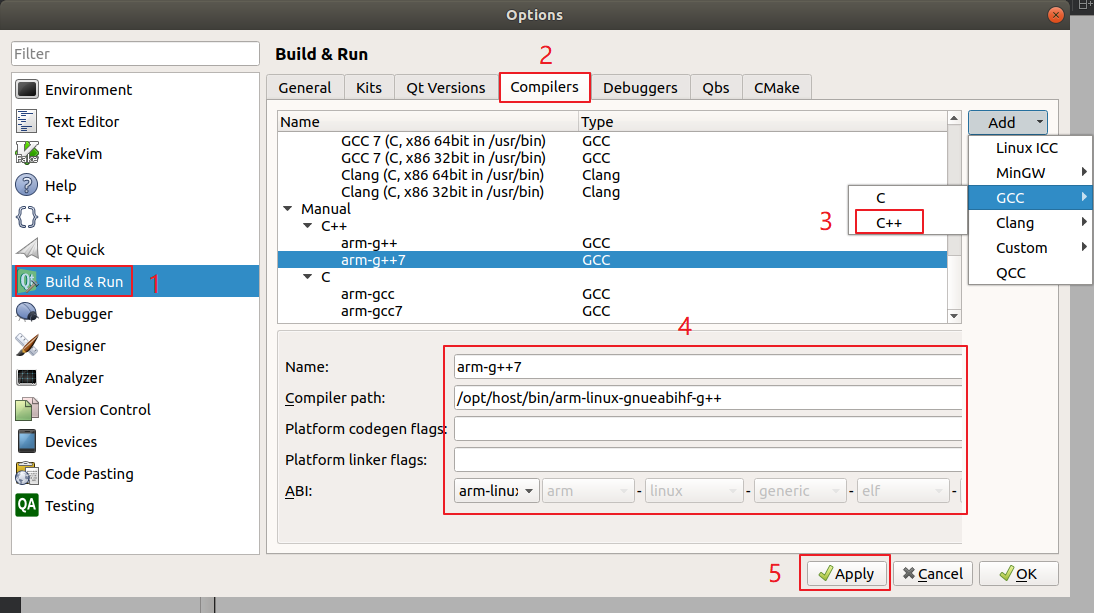Switch to the Qbs tab
Image resolution: width=1094 pixels, height=613 pixels.
pos(716,88)
